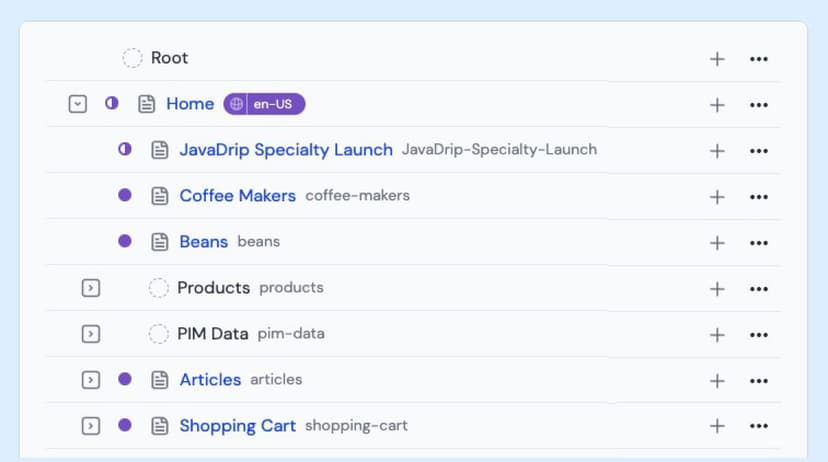Click the document icon beside Articles

coord(159,380)
